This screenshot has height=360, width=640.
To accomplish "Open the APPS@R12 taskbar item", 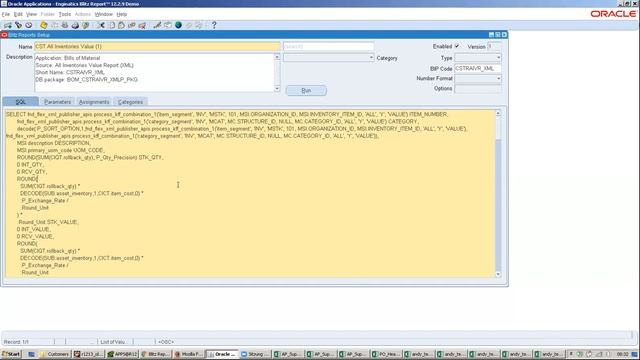I will 122,354.
